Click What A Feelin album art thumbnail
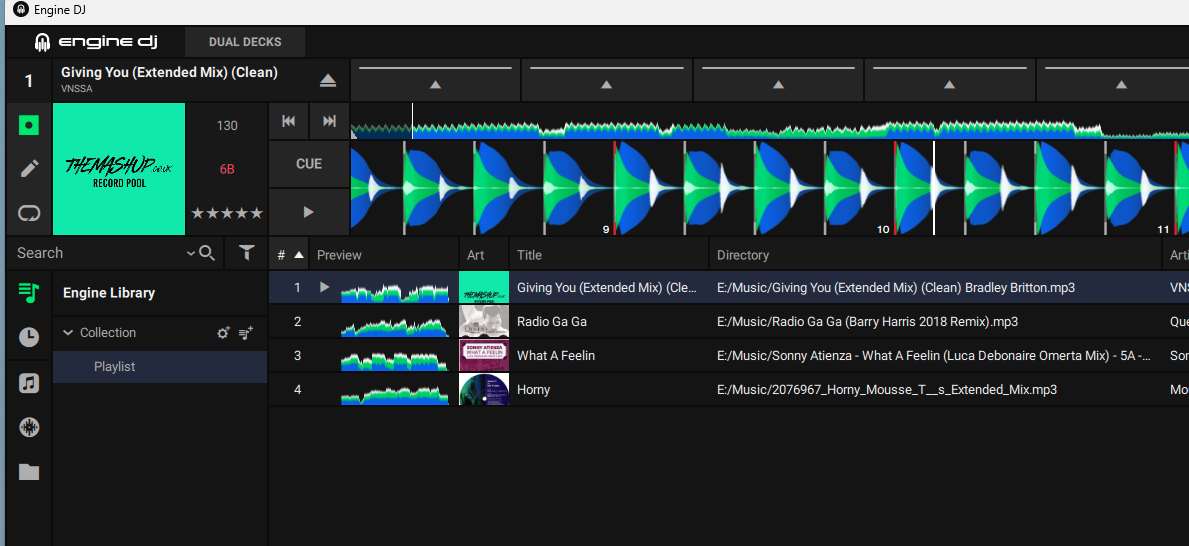Image resolution: width=1189 pixels, height=546 pixels. (484, 356)
